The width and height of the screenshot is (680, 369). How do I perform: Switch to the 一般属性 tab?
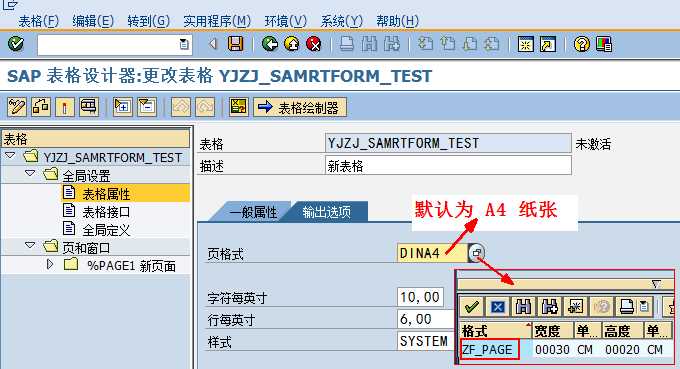pyautogui.click(x=252, y=212)
